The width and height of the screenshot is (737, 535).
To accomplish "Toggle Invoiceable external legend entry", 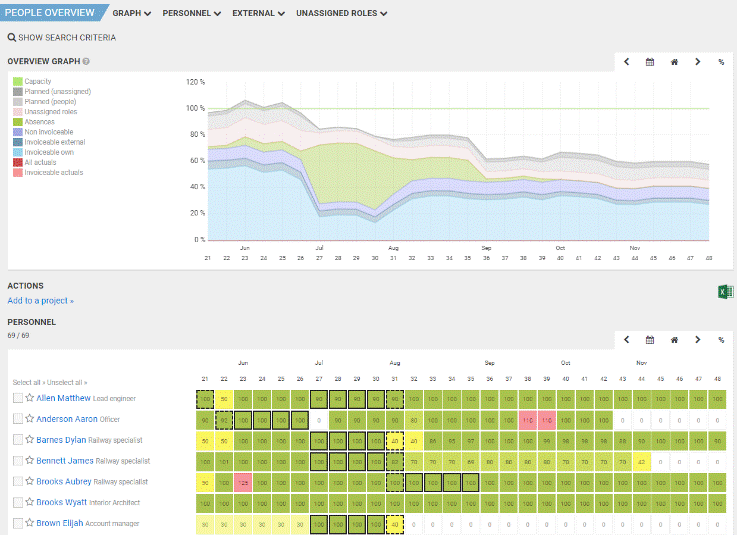I will tap(49, 142).
